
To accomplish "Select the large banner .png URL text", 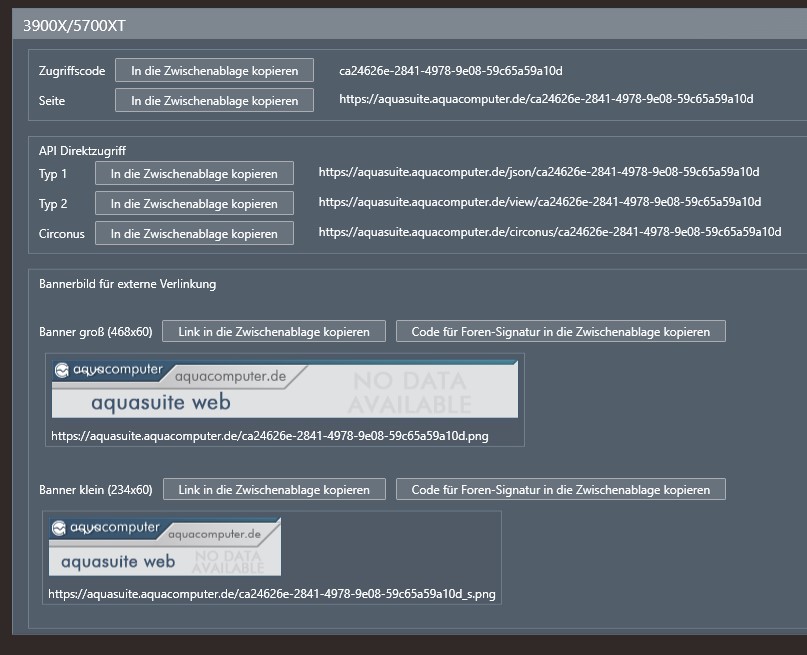I will point(270,436).
